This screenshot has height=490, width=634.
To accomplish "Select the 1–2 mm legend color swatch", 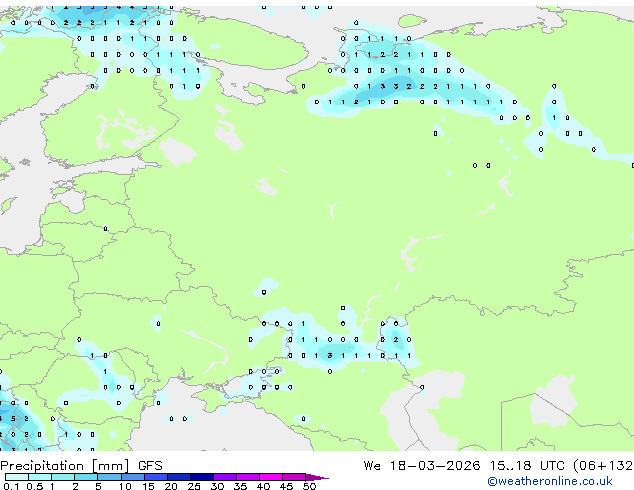I will [x=63, y=477].
